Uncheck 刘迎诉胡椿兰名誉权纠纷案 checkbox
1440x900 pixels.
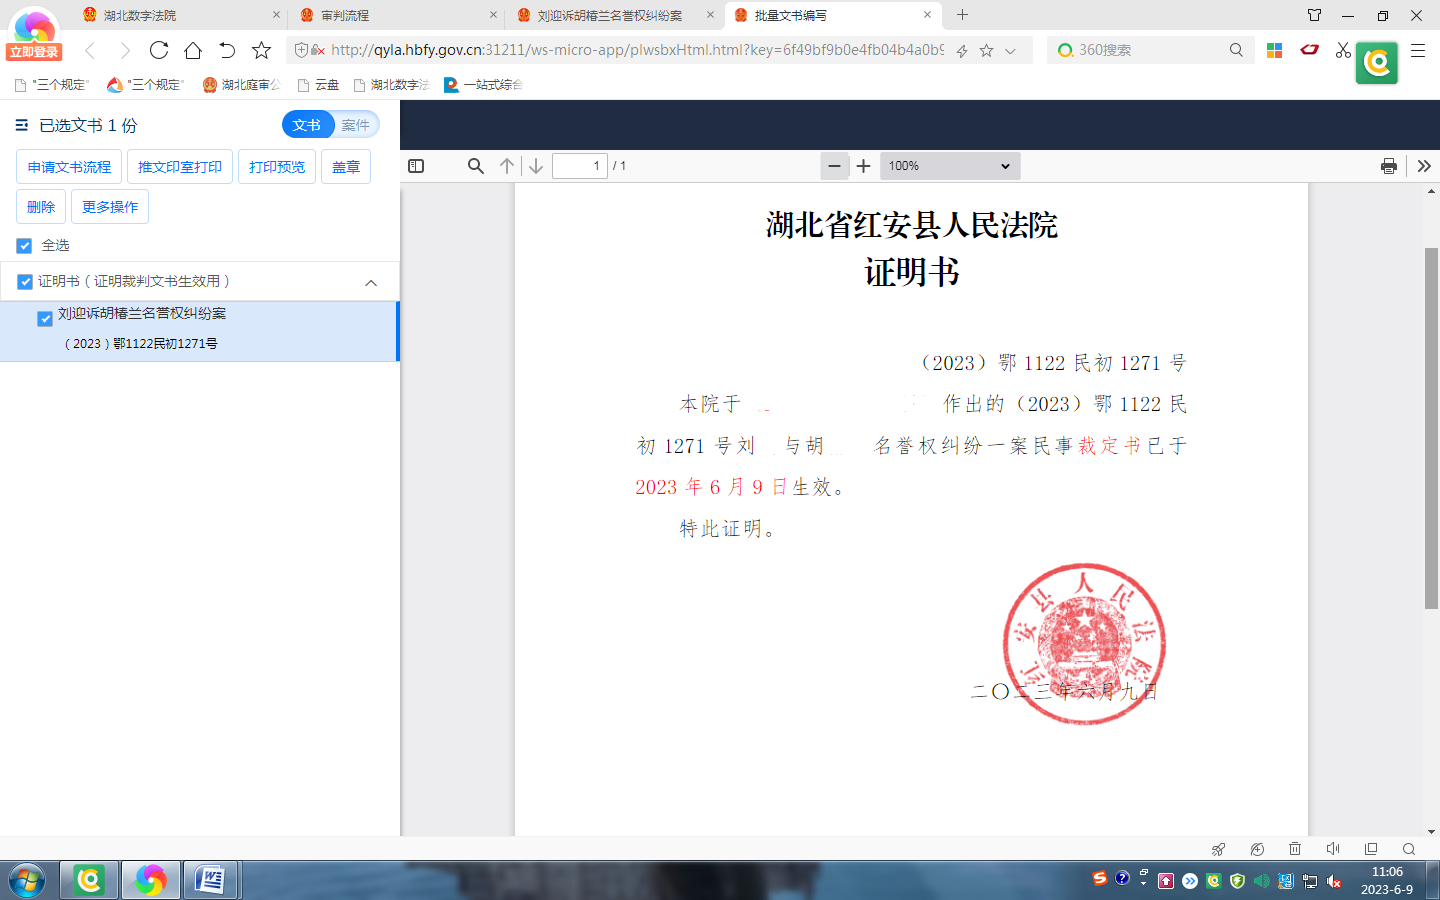point(44,318)
